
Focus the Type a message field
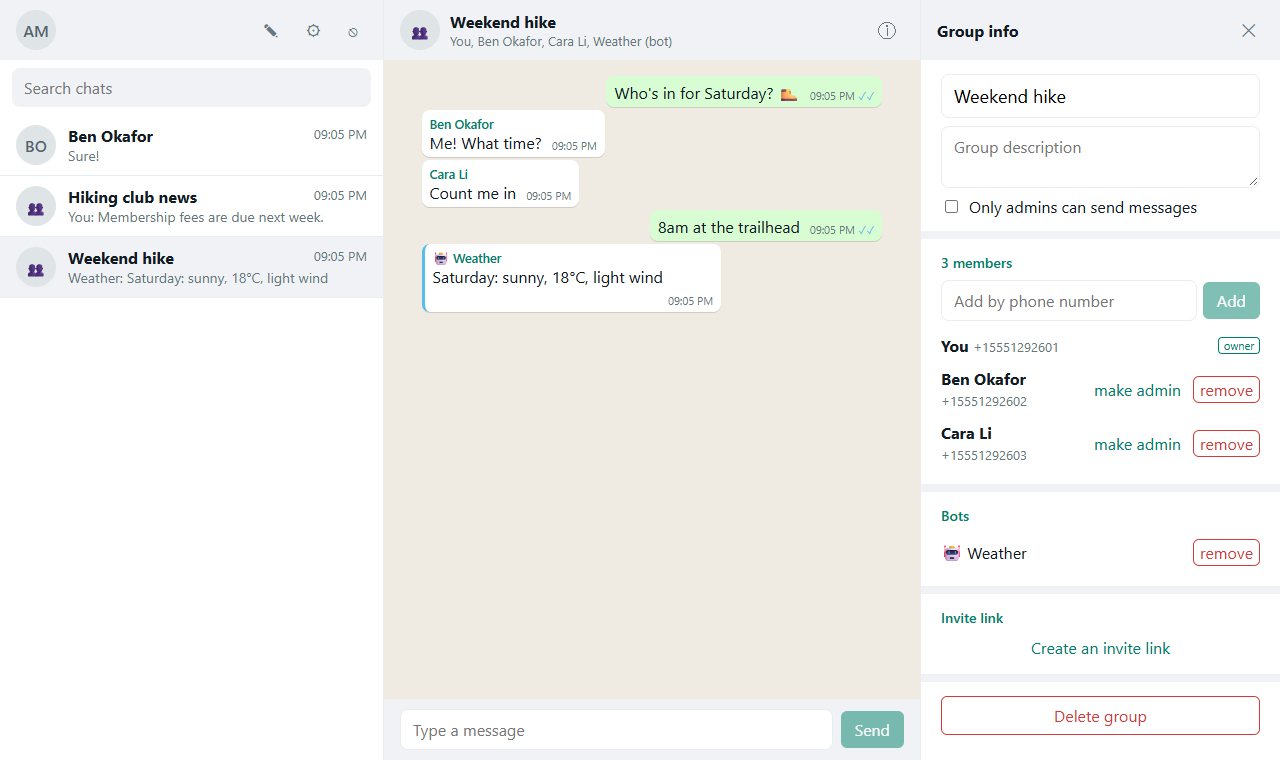[616, 730]
